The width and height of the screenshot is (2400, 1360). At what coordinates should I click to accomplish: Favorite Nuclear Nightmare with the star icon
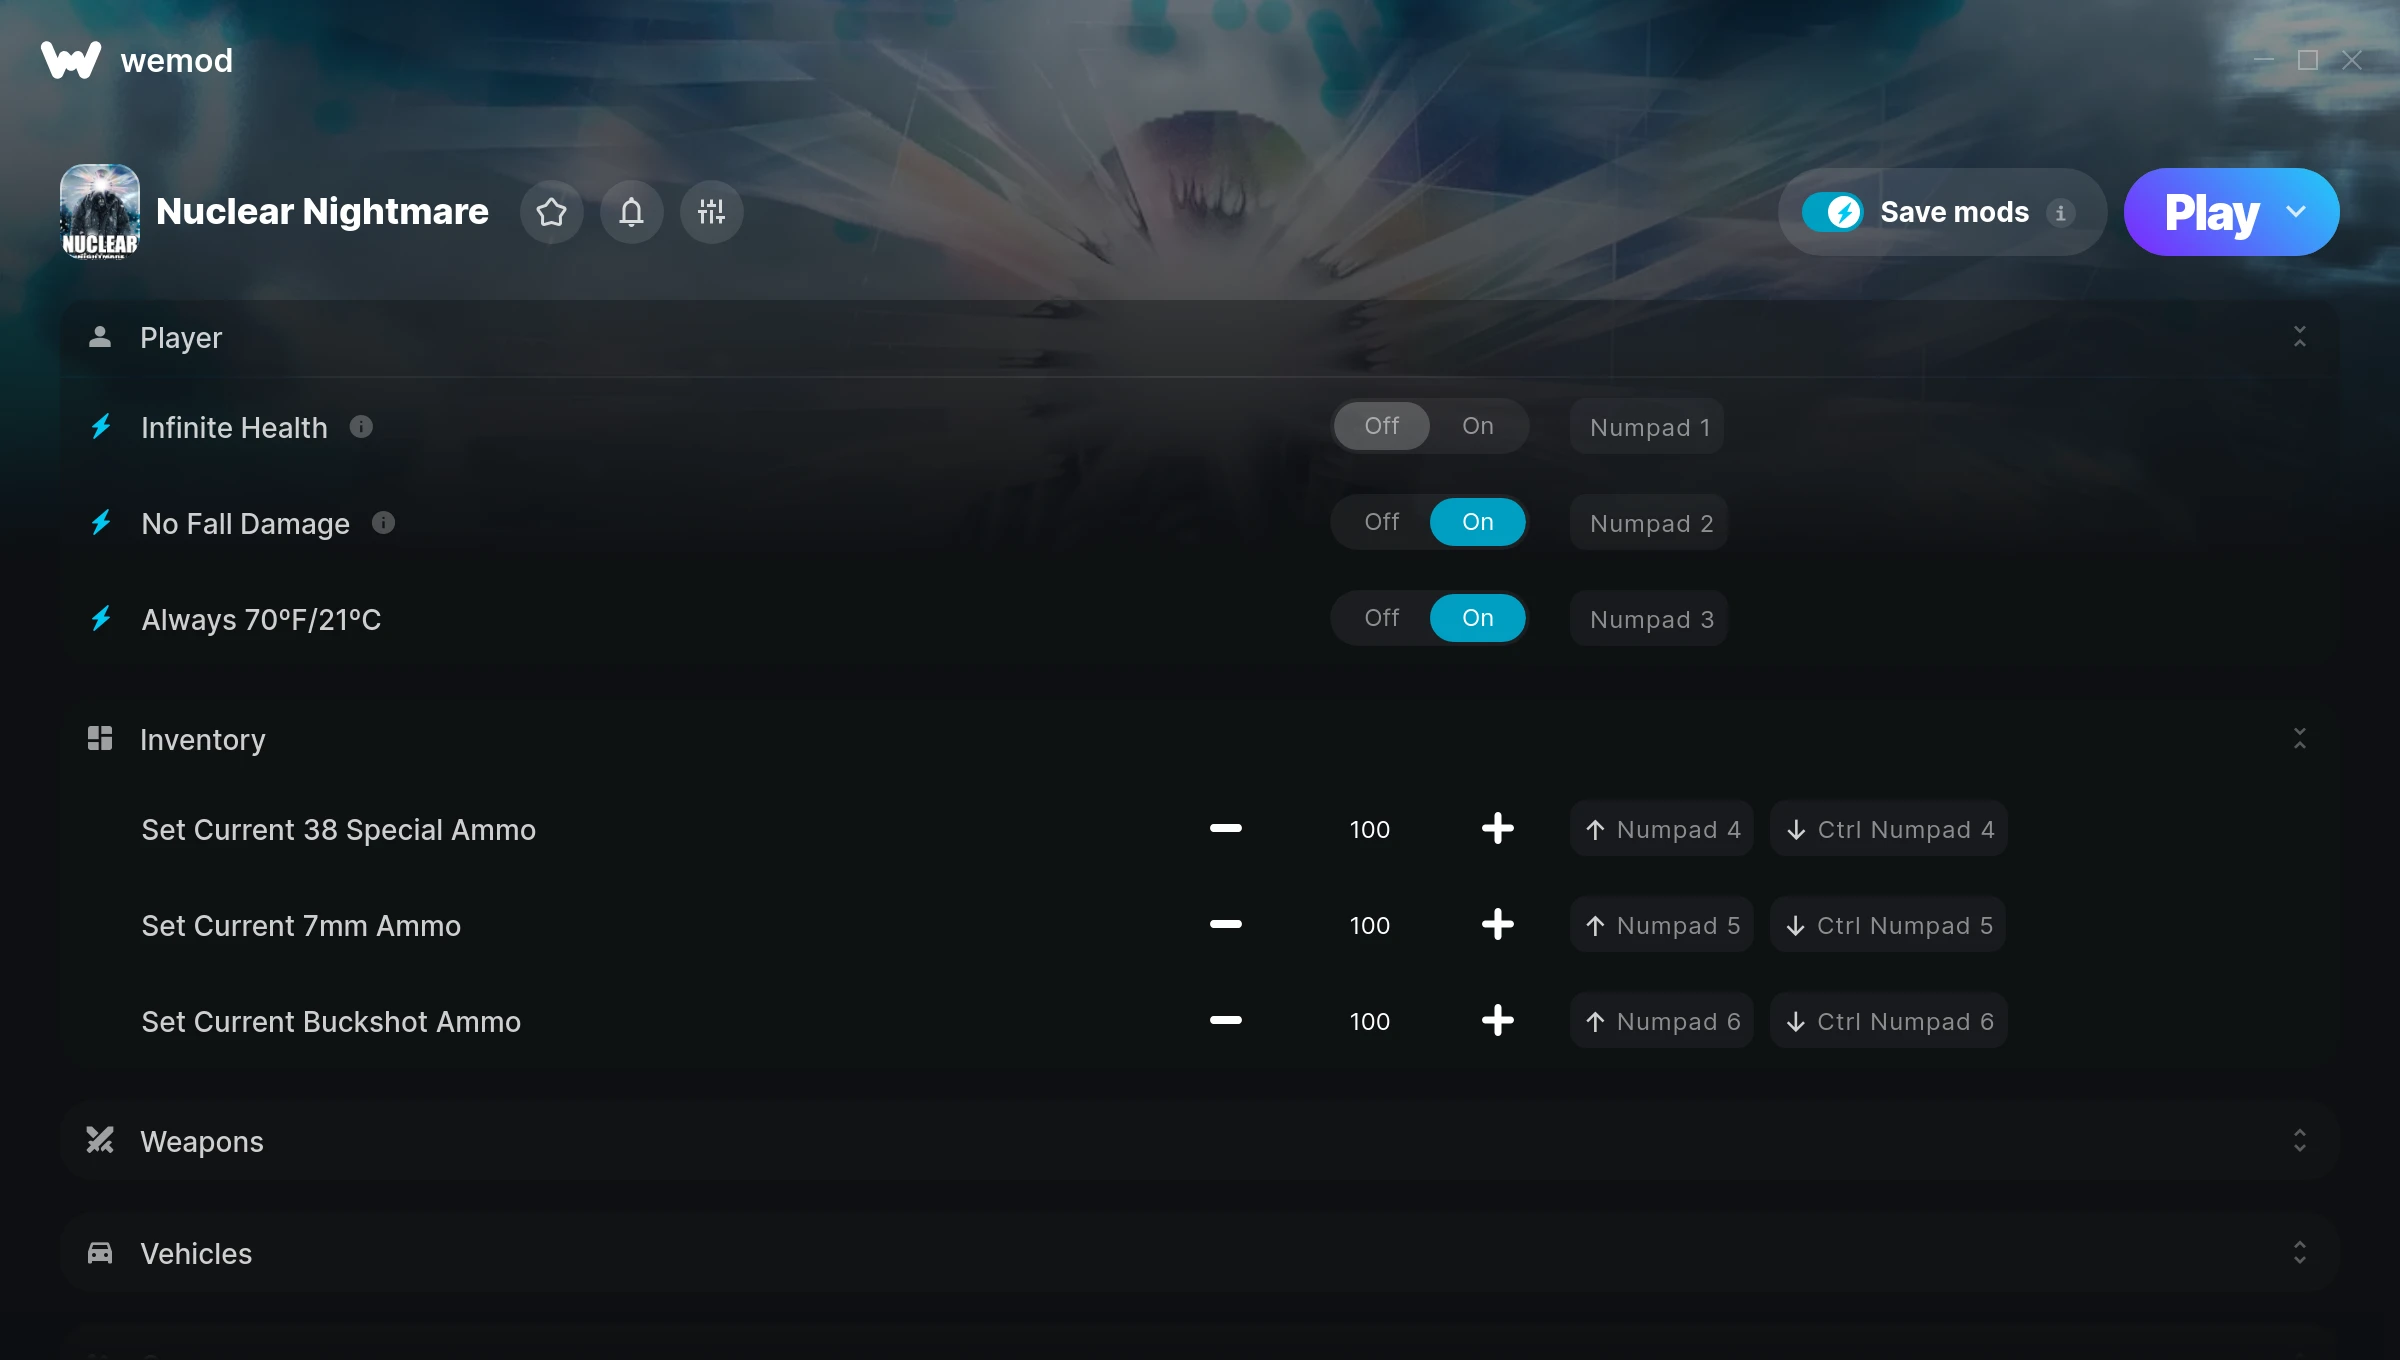coord(551,212)
